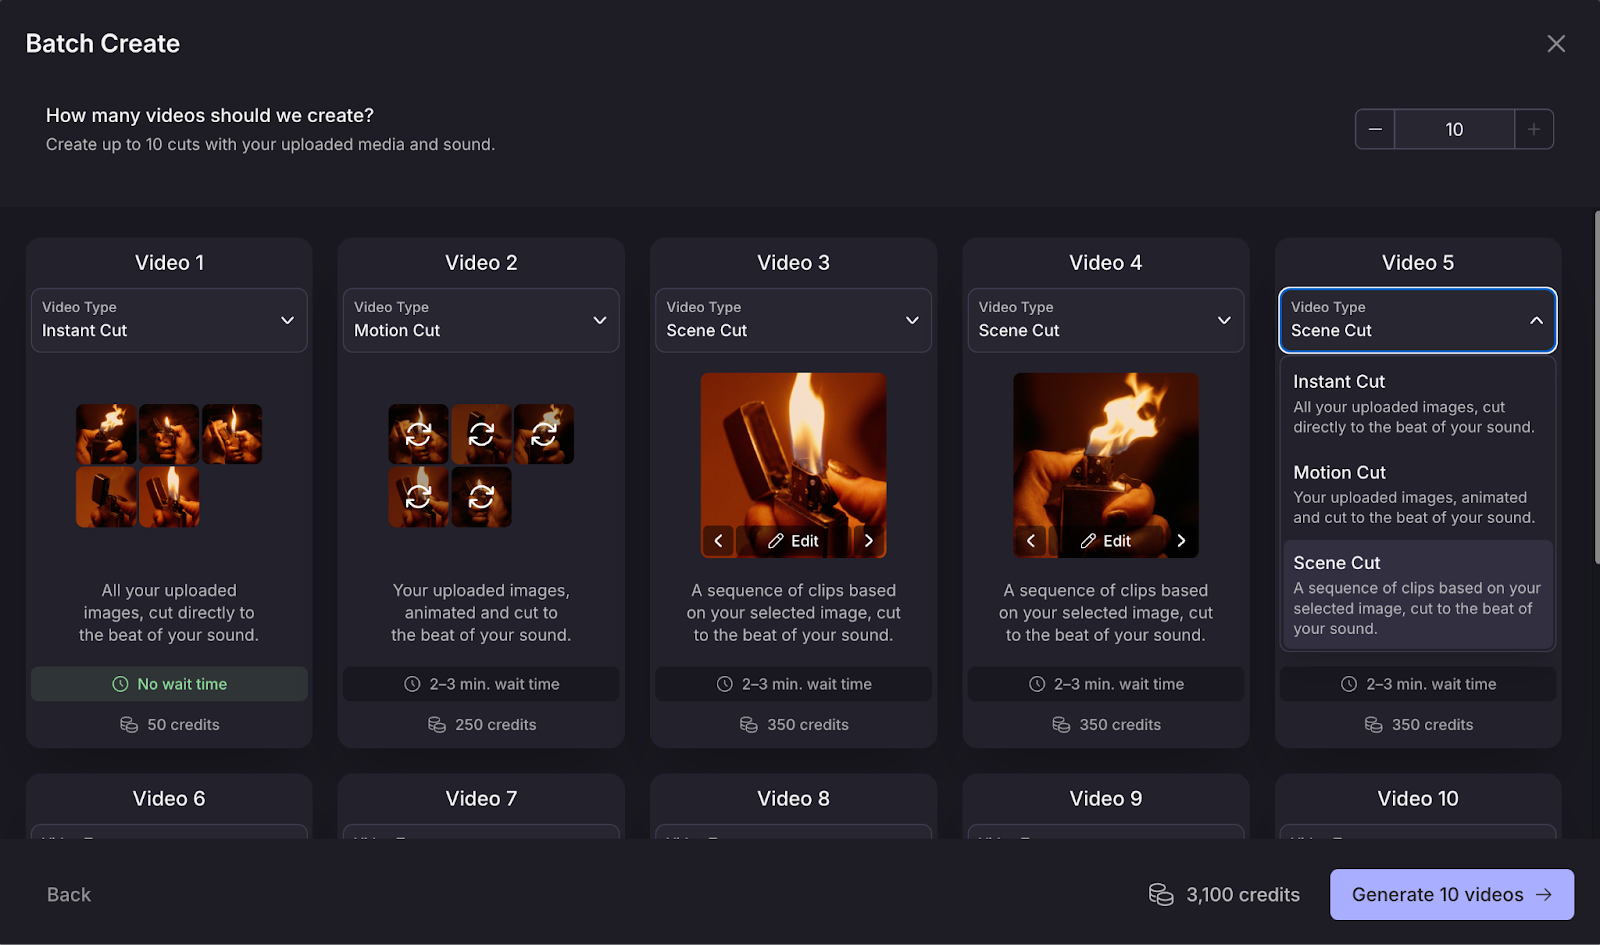1600x945 pixels.
Task: Click the plus stepper to increase video count
Action: [x=1534, y=129]
